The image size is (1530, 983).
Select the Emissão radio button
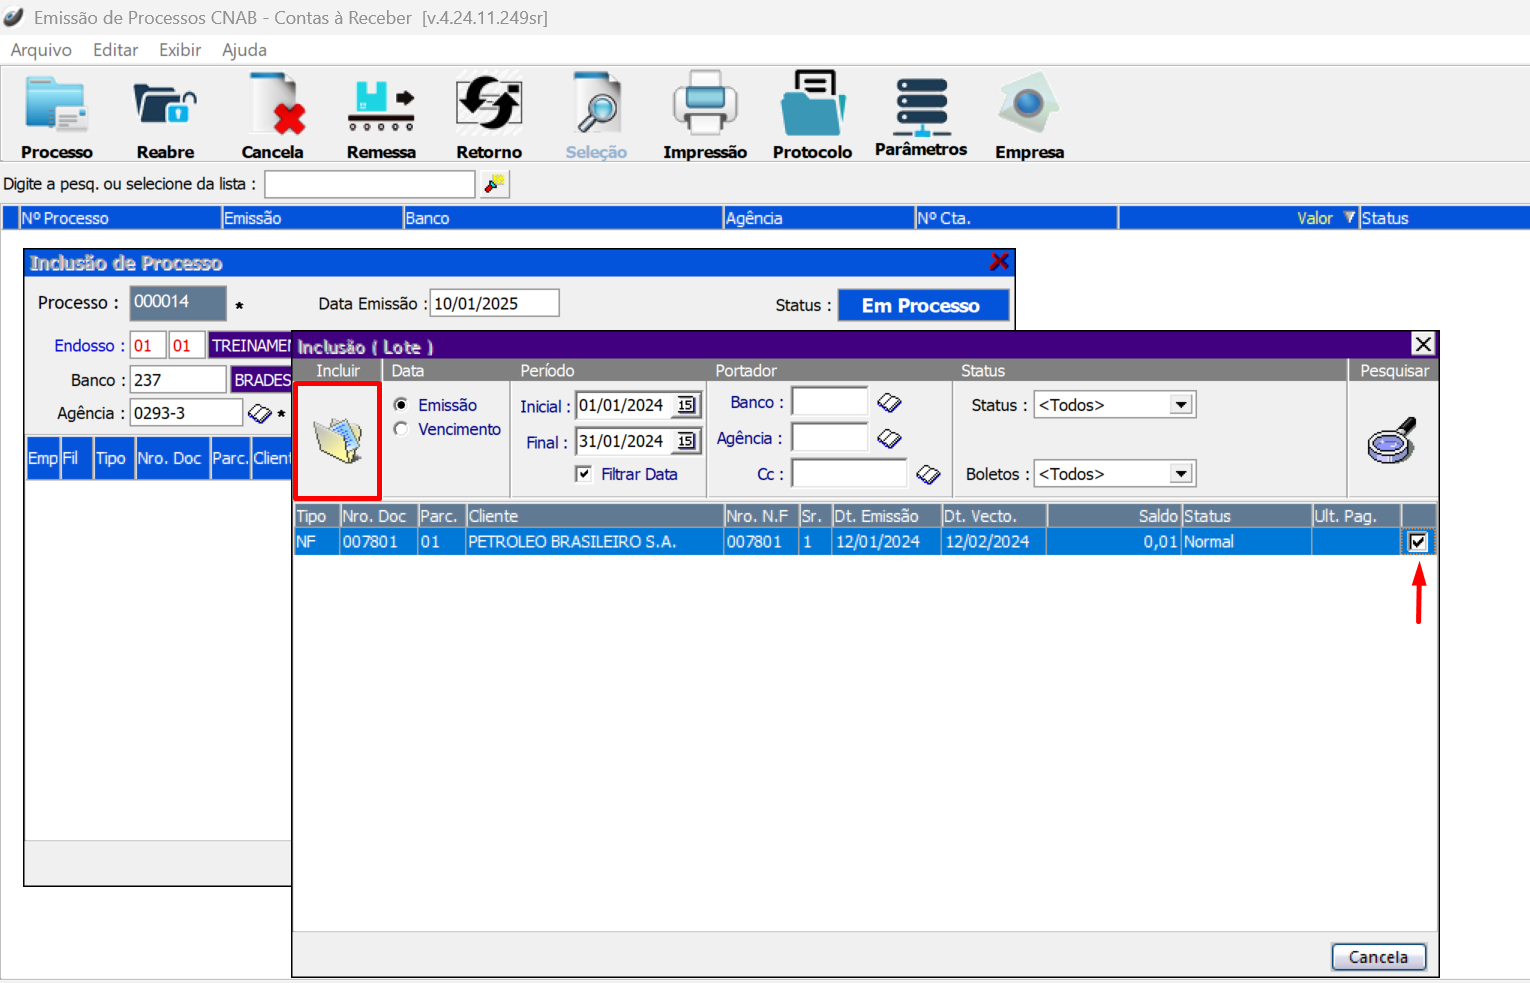pos(401,405)
